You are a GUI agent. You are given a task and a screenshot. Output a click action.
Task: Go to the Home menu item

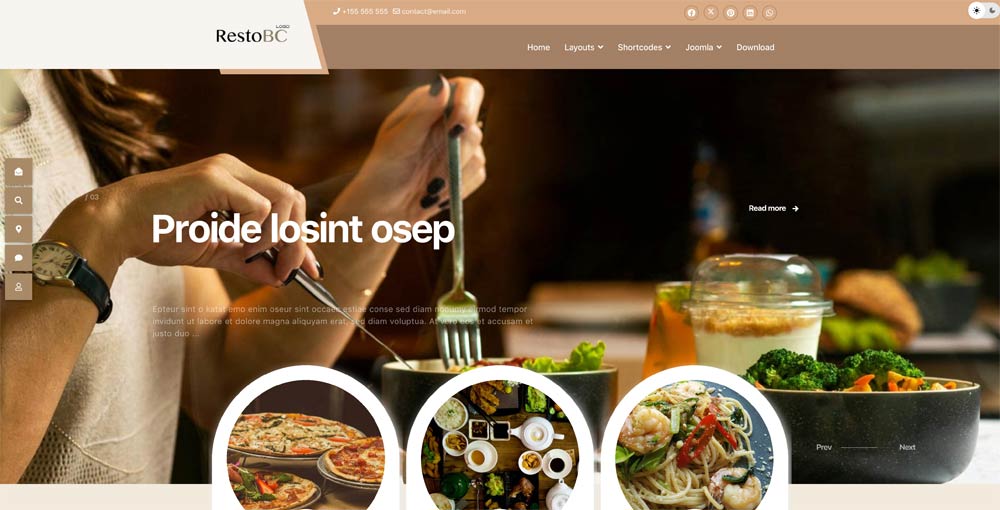538,47
